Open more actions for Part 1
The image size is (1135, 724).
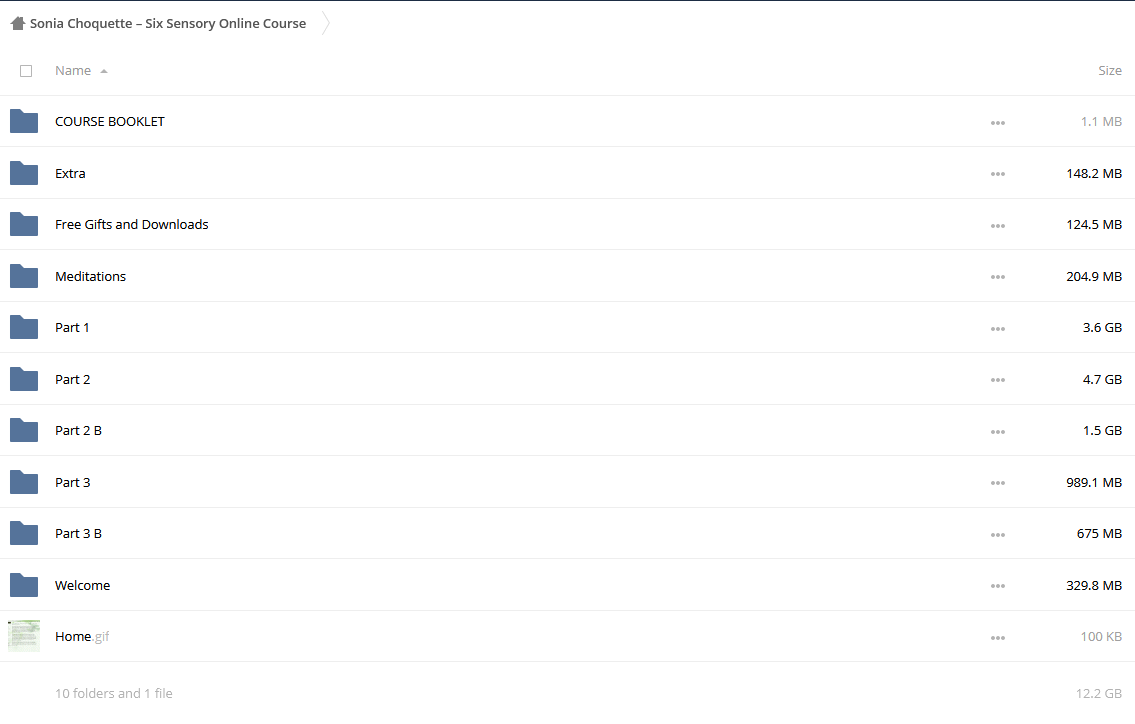[x=997, y=329]
